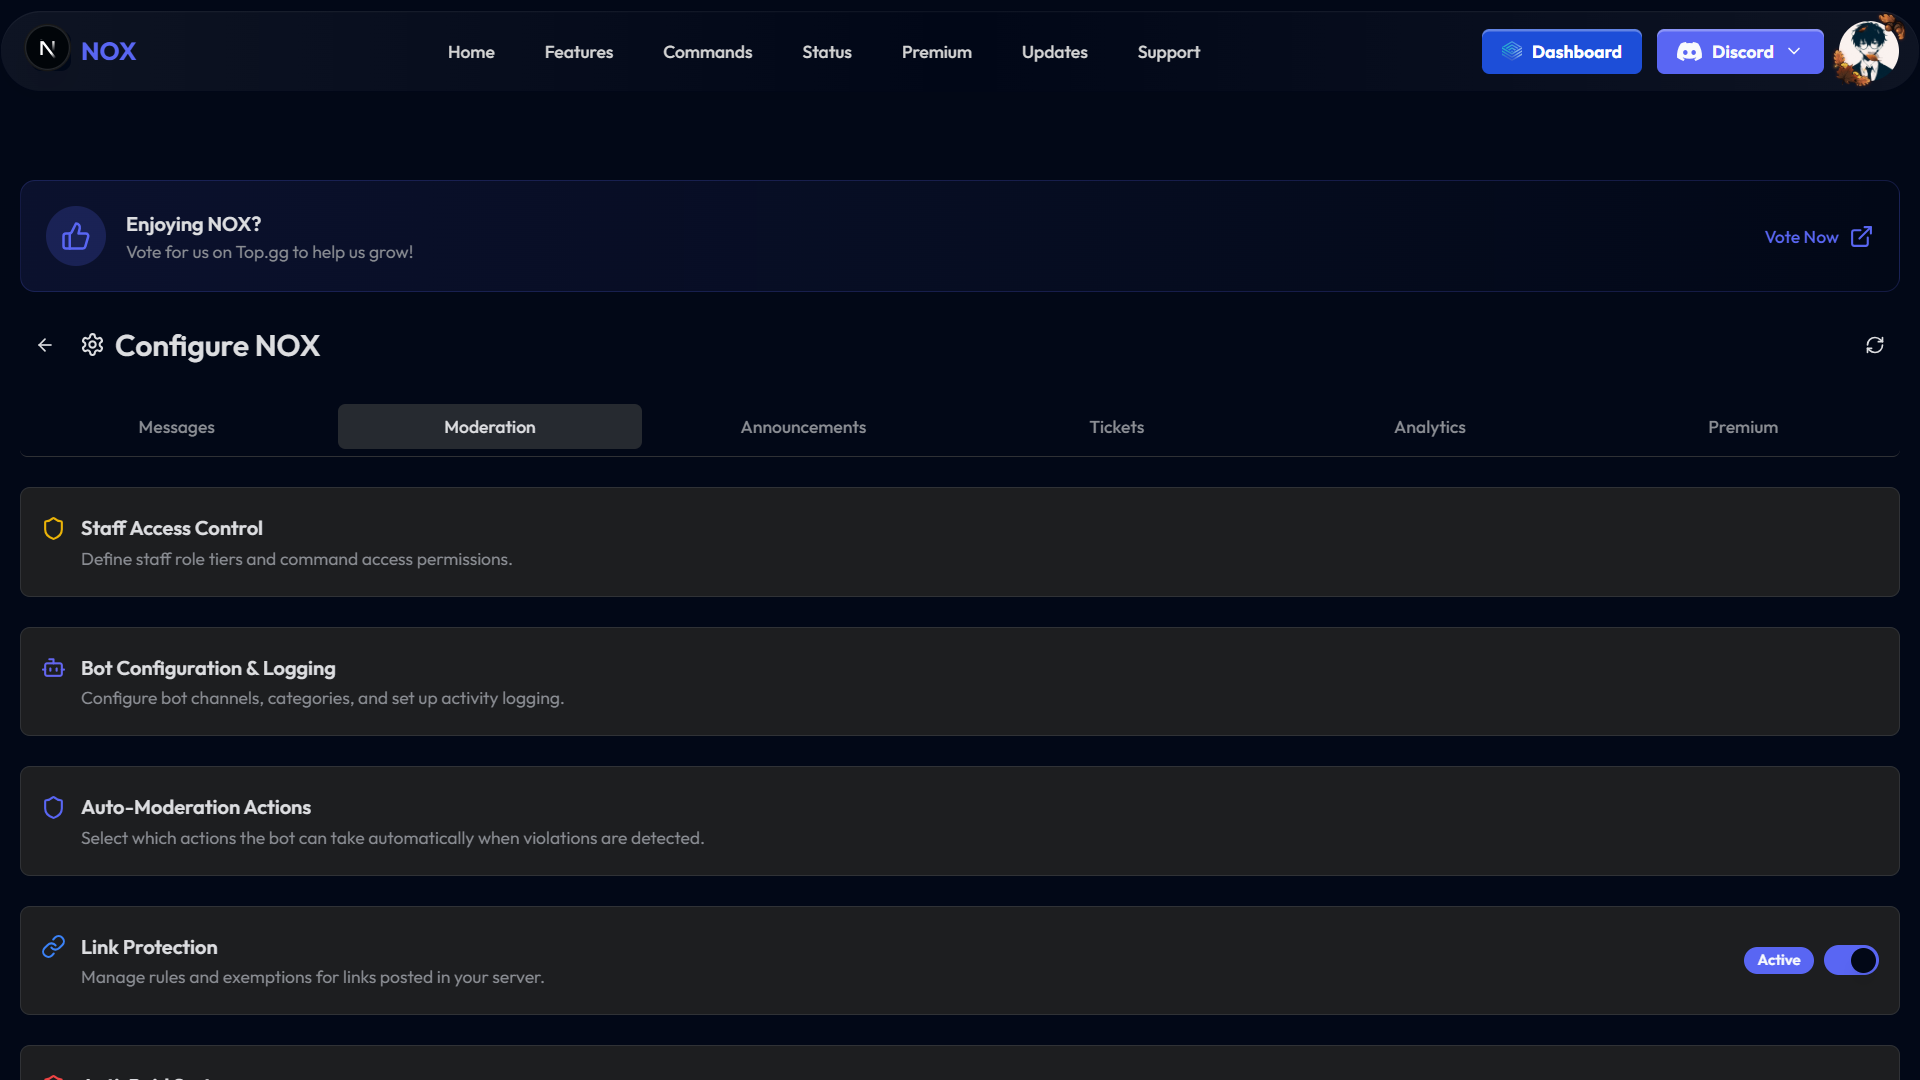This screenshot has height=1080, width=1920.
Task: Refresh the configuration with the reload icon
Action: point(1875,345)
